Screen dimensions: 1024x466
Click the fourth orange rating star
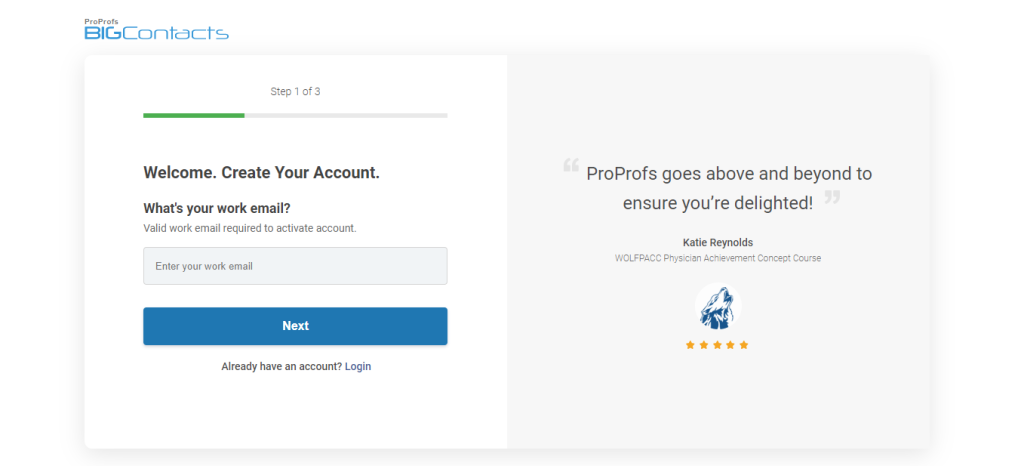(x=730, y=345)
